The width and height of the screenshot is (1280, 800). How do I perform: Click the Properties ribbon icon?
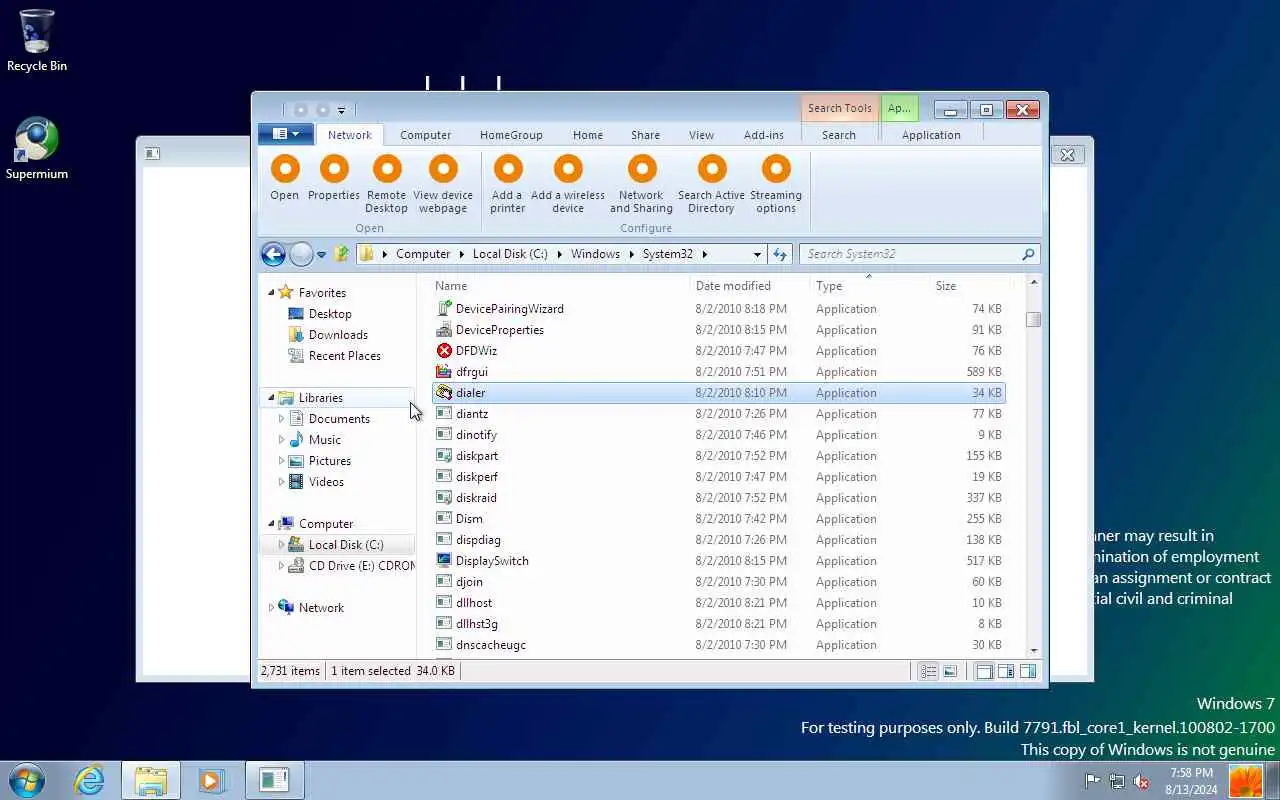[x=334, y=169]
